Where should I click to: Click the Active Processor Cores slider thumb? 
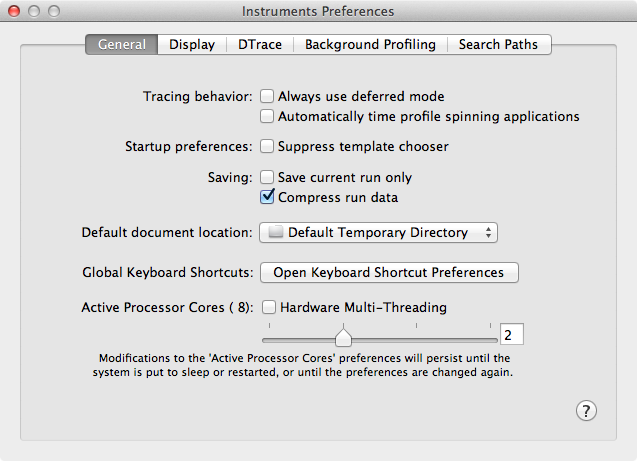coord(342,337)
